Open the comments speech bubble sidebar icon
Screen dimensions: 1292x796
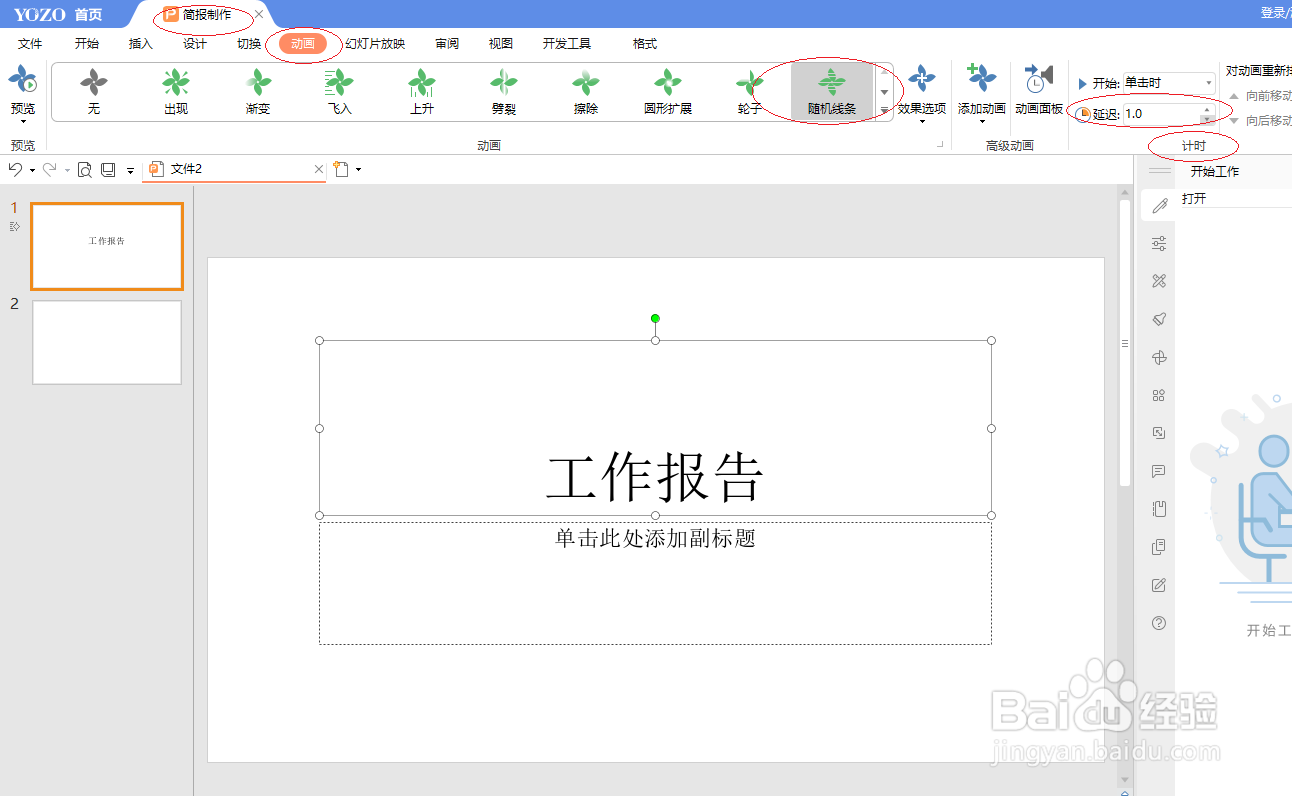pos(1159,471)
